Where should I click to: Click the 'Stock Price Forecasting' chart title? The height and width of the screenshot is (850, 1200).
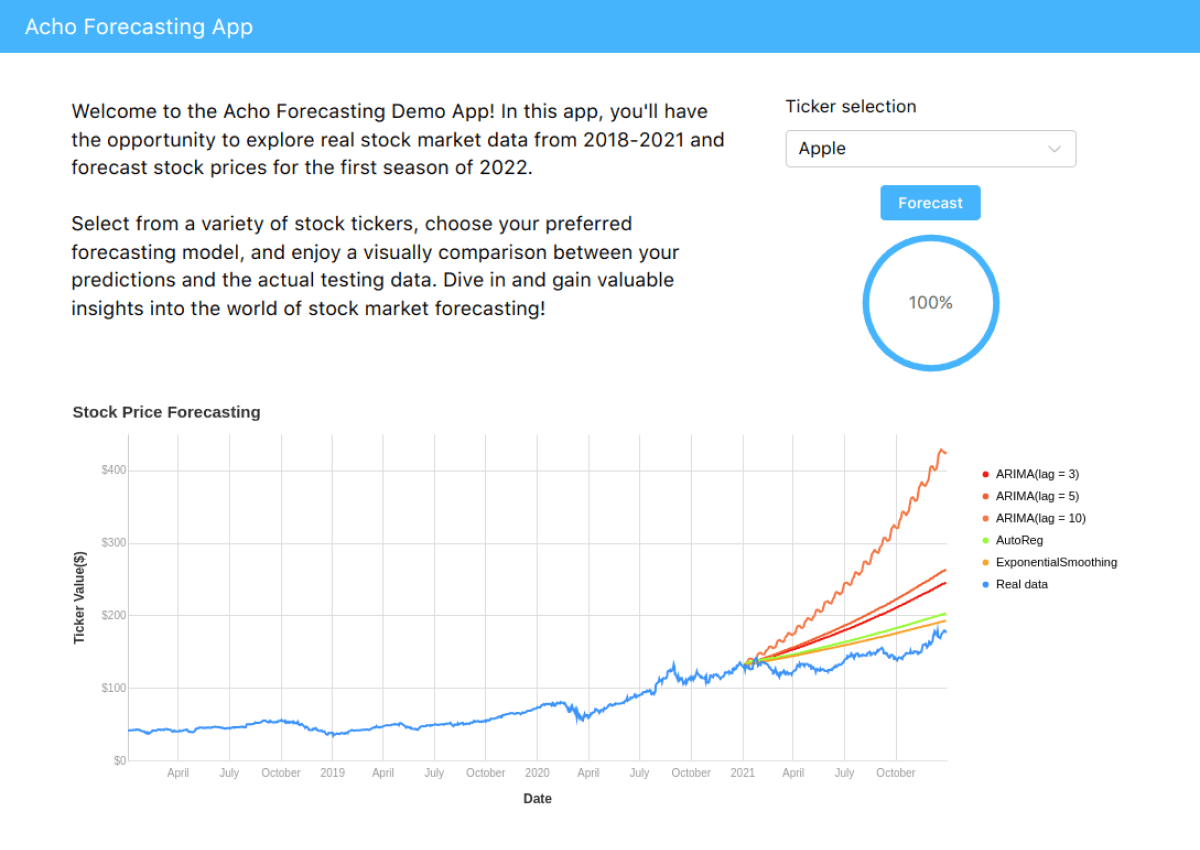[x=166, y=412]
